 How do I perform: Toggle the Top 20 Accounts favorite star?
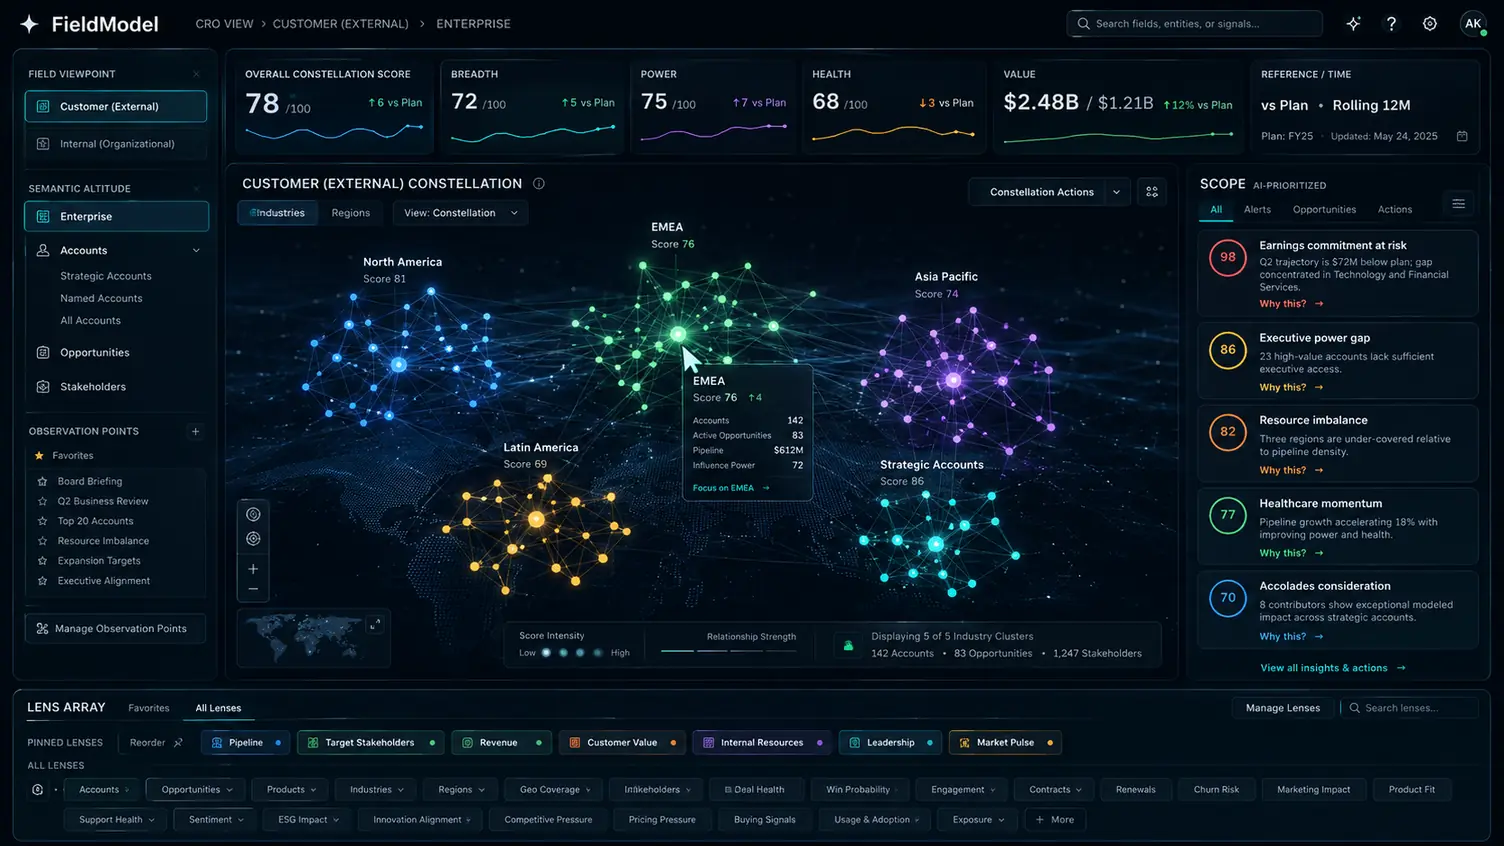[42, 521]
